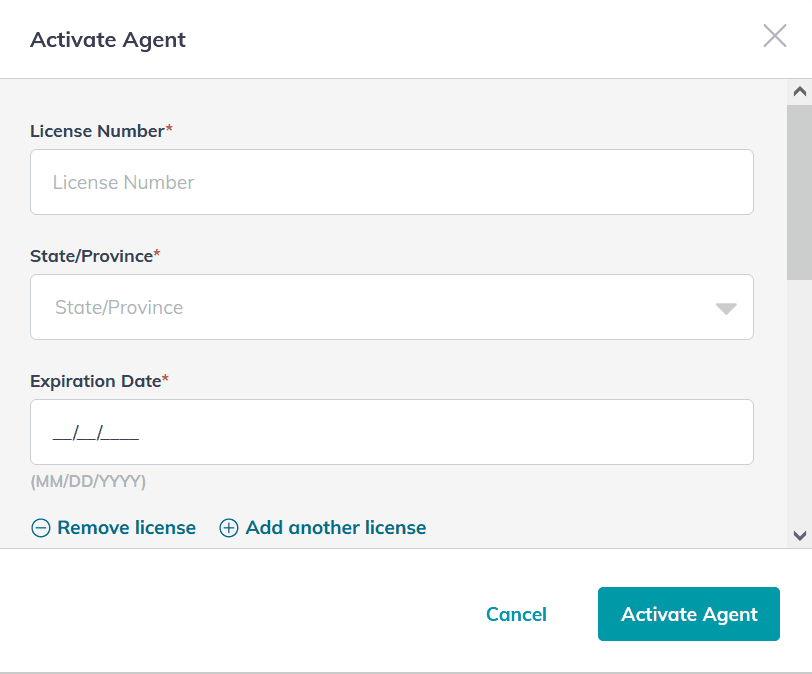
Task: Click the Activate Agent dialog title
Action: pos(107,40)
